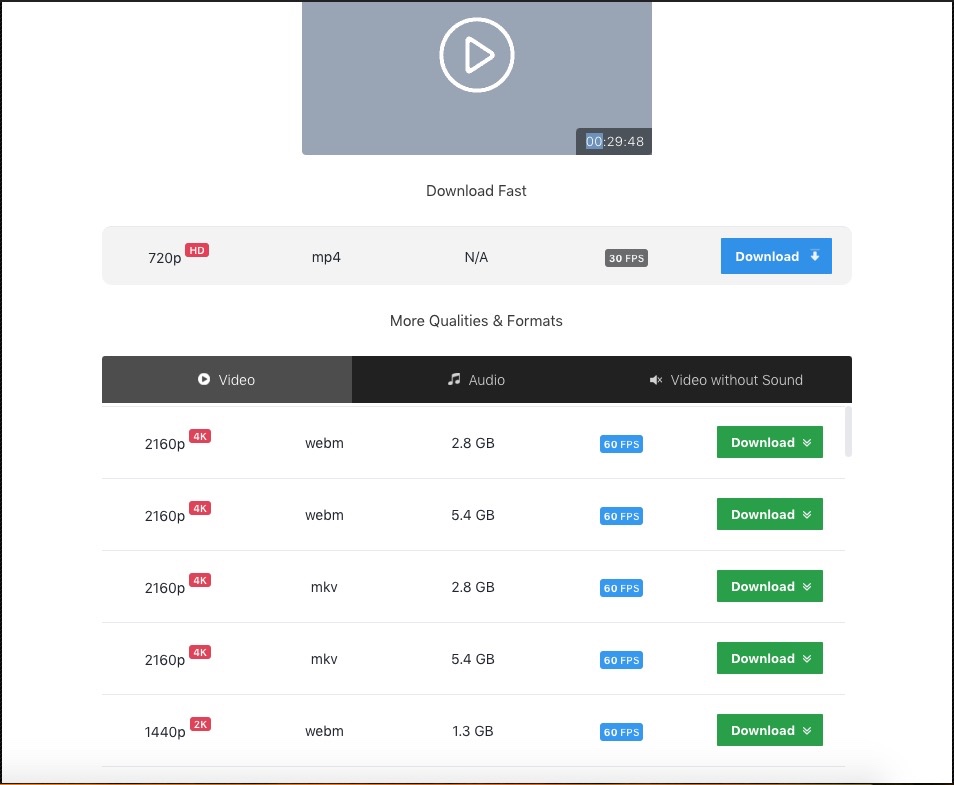Image resolution: width=954 pixels, height=785 pixels.
Task: Download the 720p mp4 video
Action: point(776,255)
